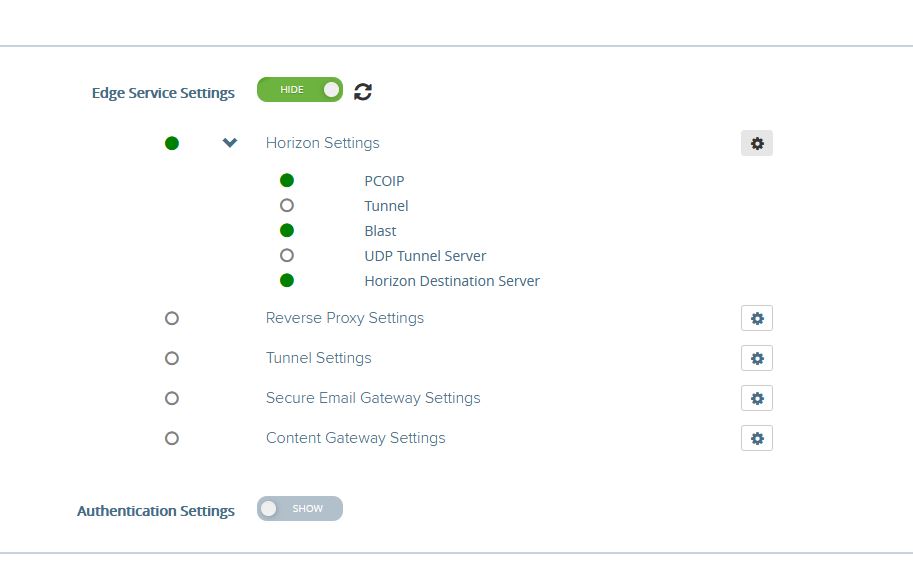Click empty status circle beside Tunnel
This screenshot has width=913, height=565.
click(286, 206)
